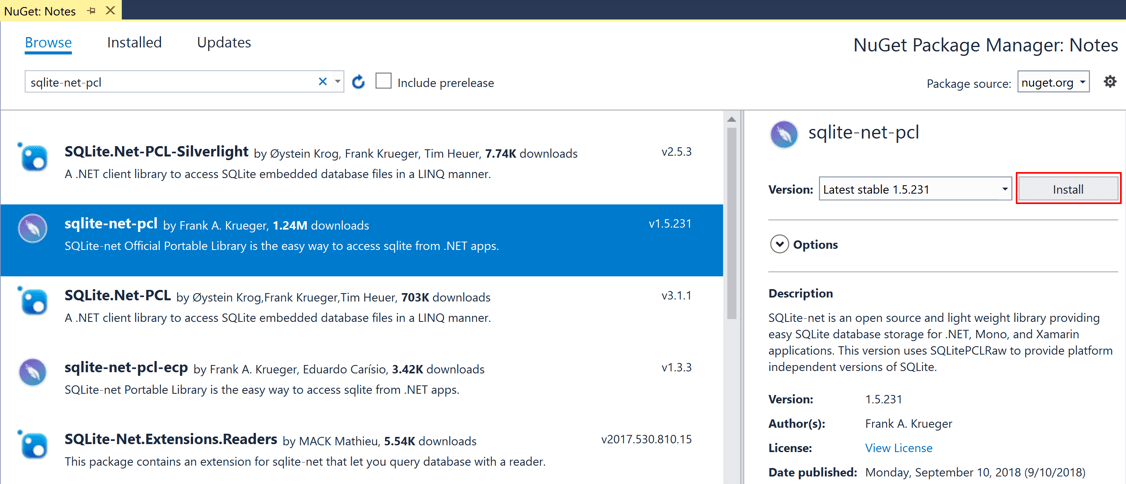This screenshot has height=484, width=1126.
Task: Click the package list scrollbar up arrow
Action: 731,119
